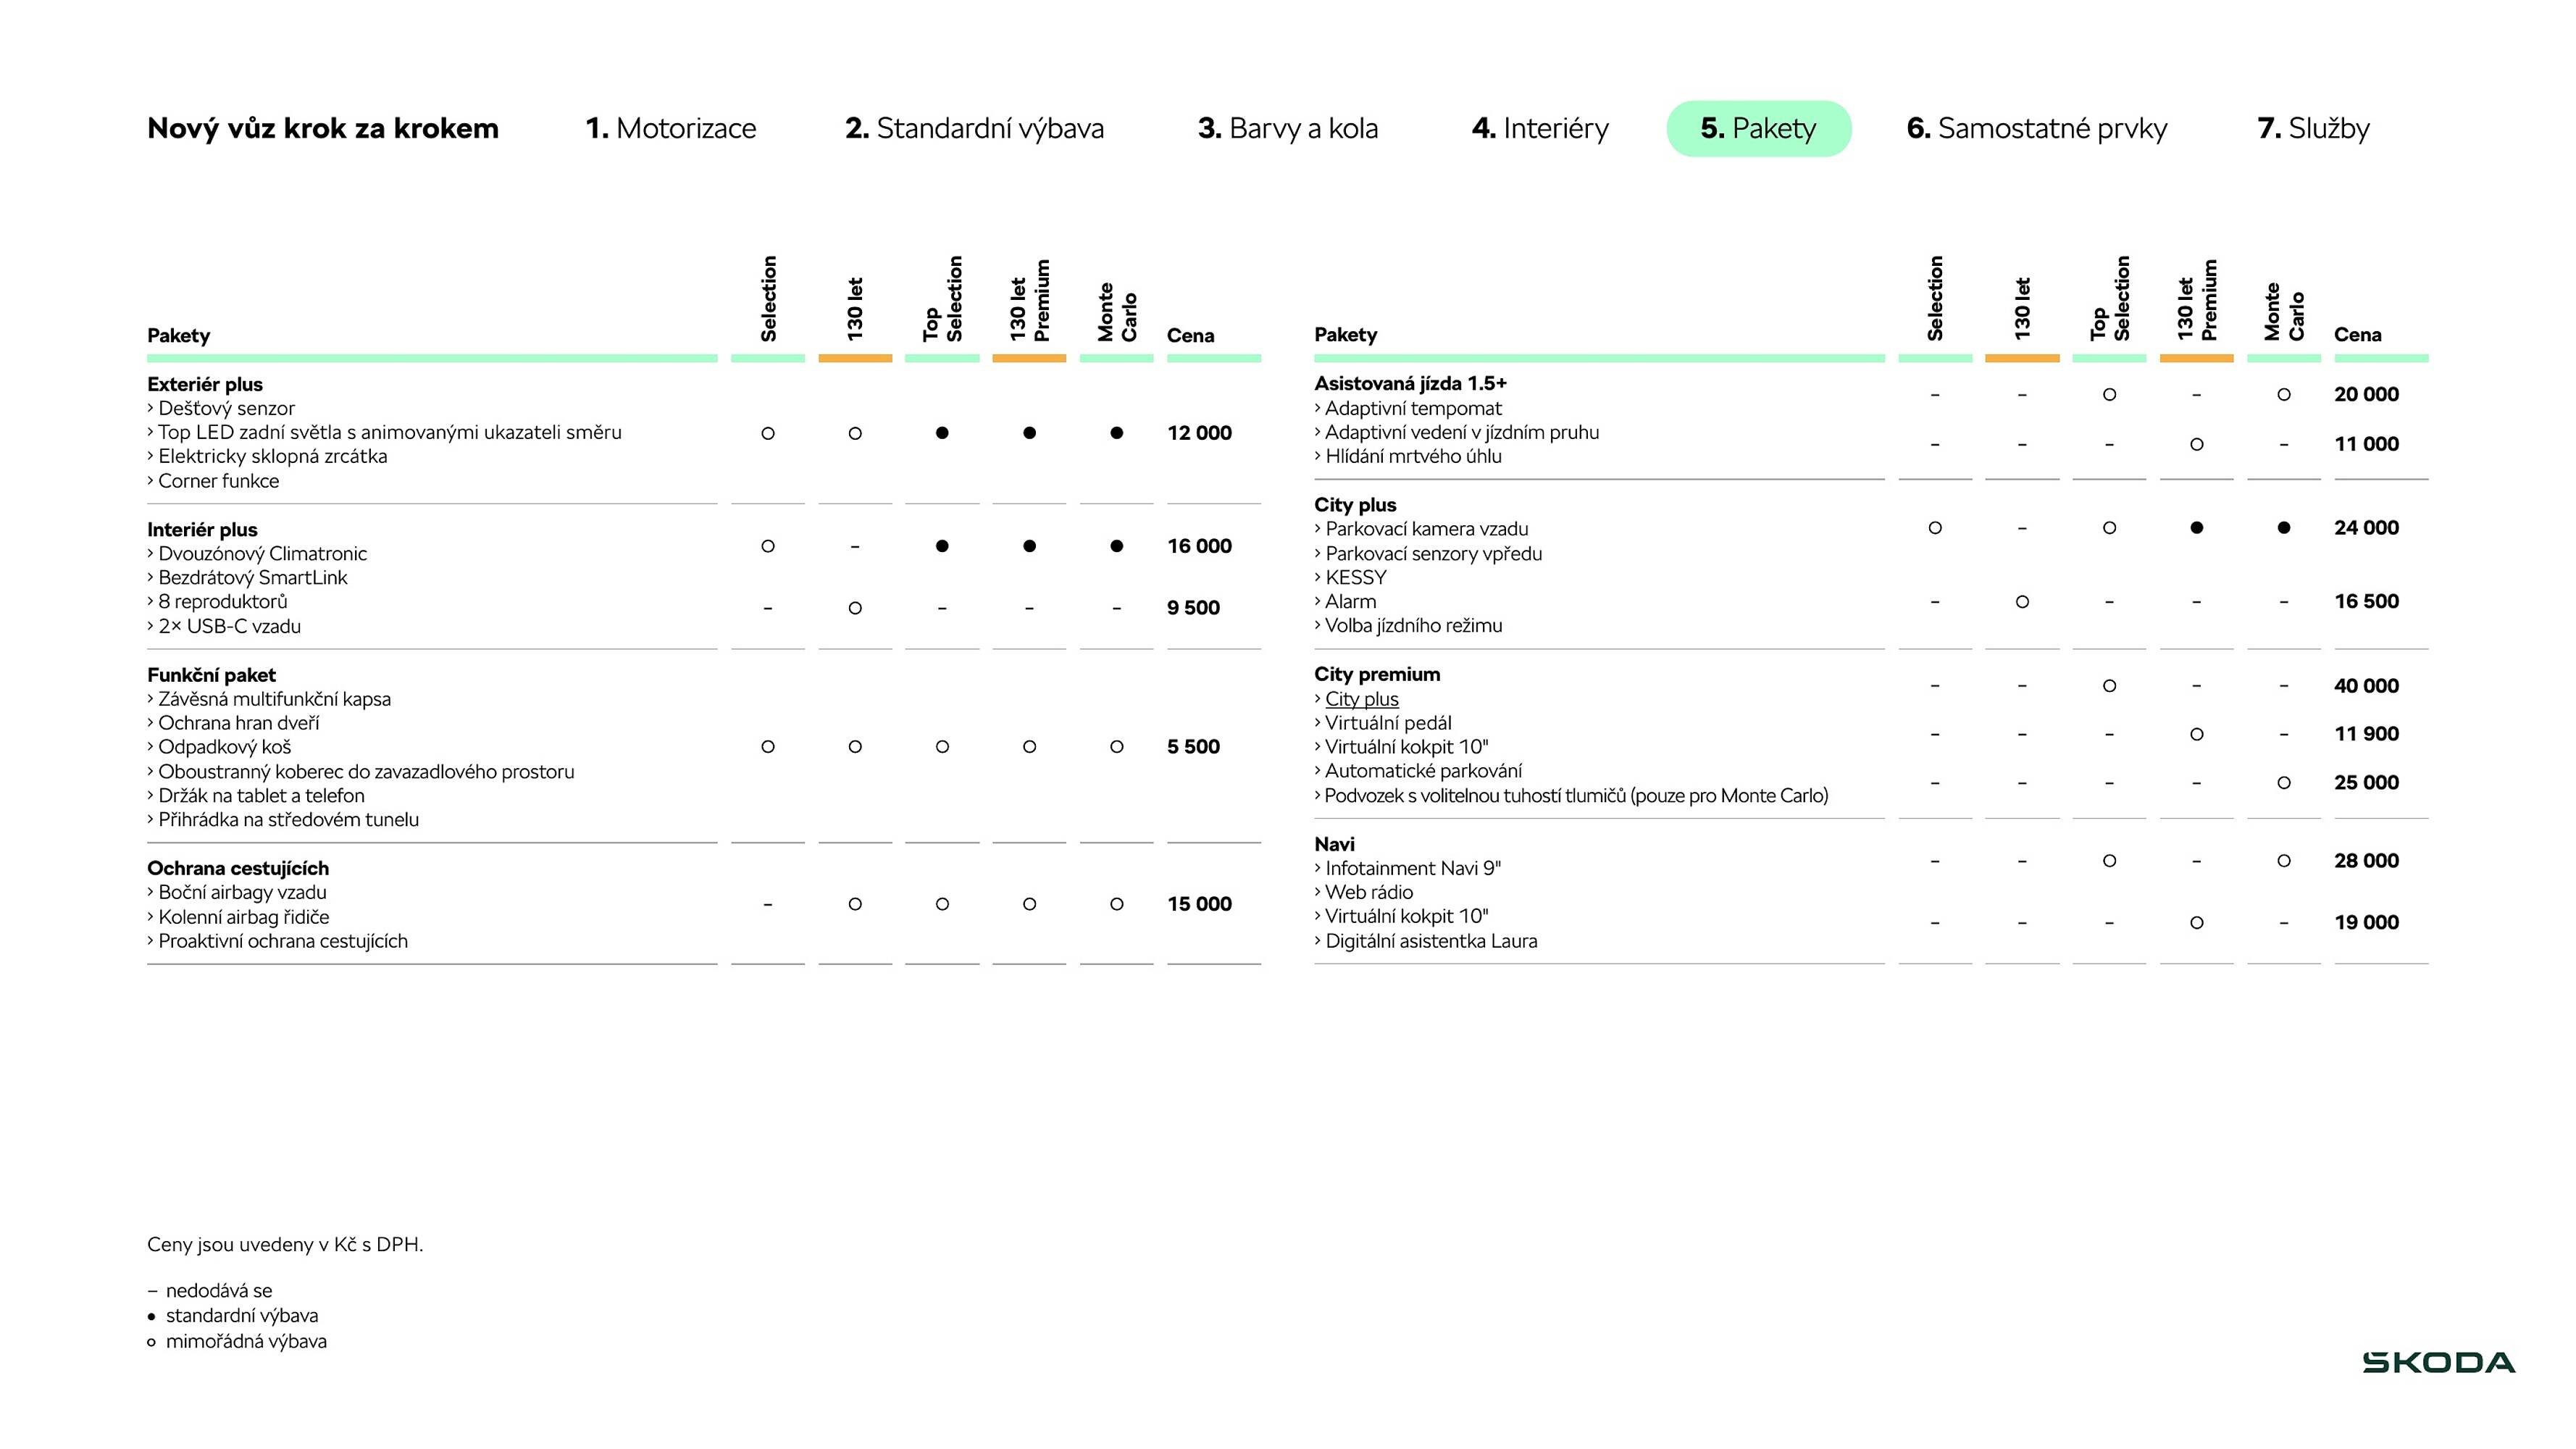Select the 4. Interiéry tab

click(1540, 128)
